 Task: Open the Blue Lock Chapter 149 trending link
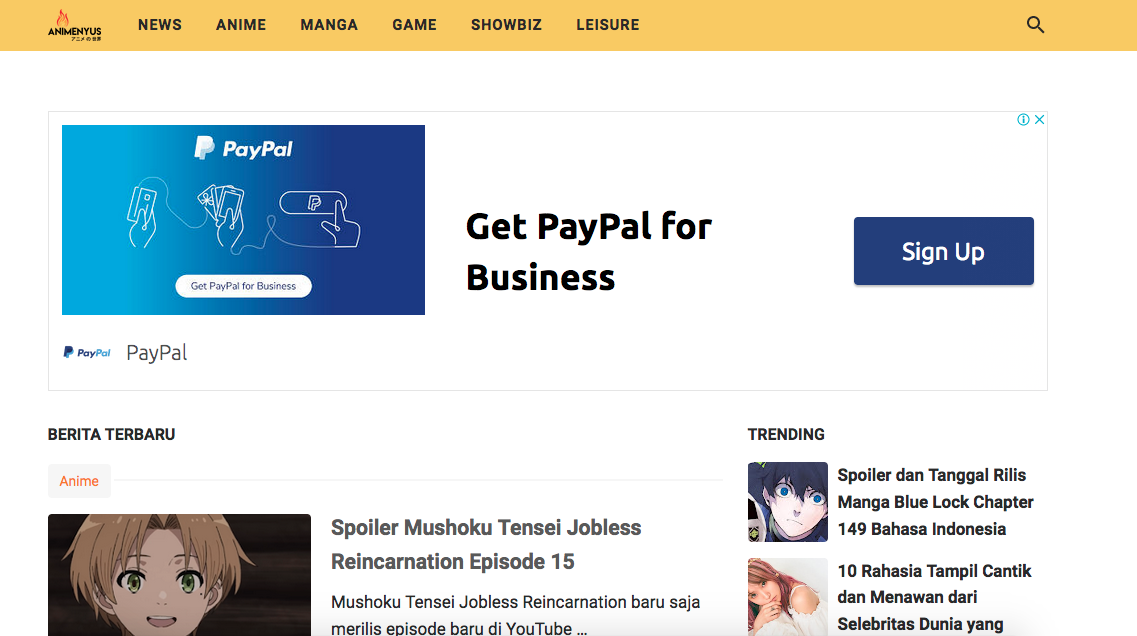pos(935,502)
